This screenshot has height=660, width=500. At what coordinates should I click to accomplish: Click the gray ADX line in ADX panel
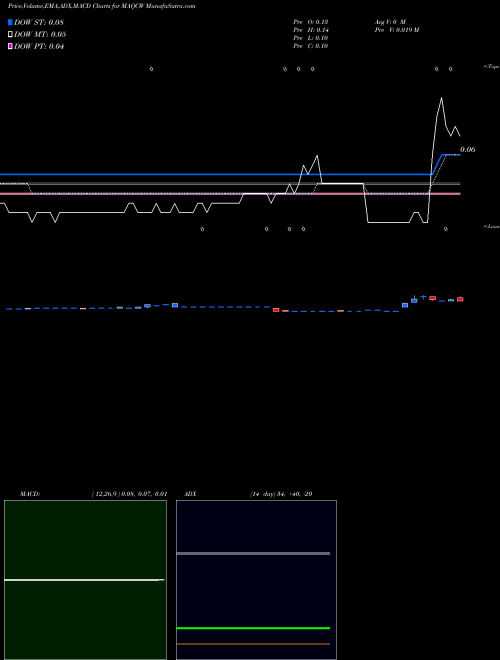[253, 554]
